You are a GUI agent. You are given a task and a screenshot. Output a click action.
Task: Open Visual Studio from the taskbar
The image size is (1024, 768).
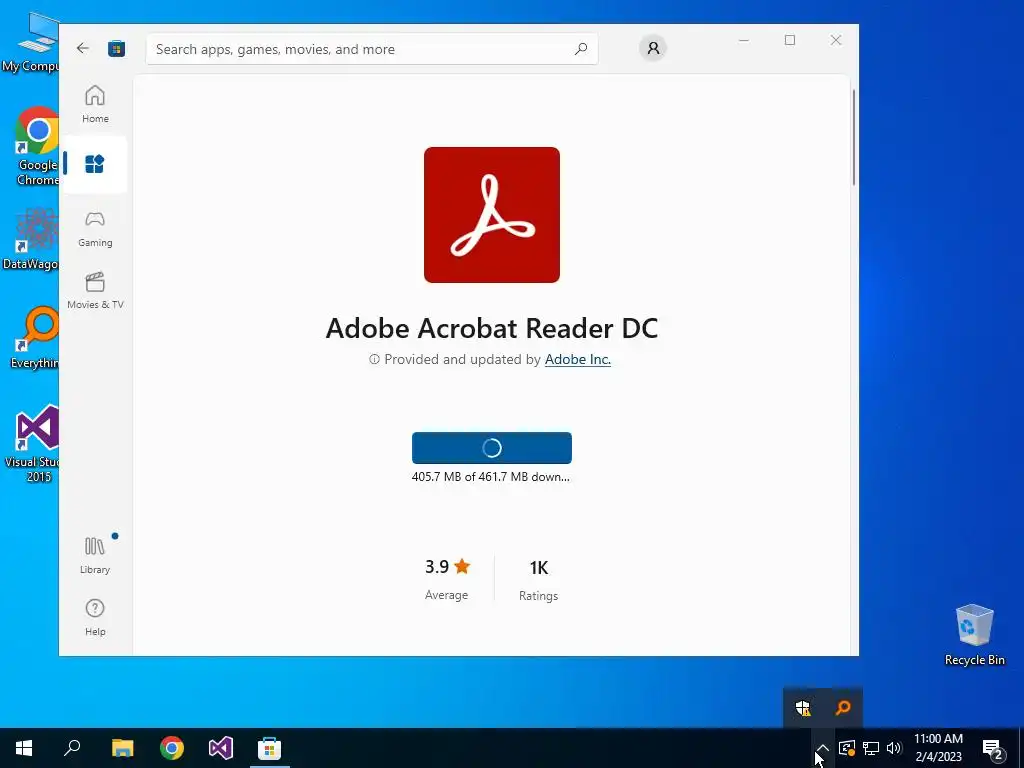coord(221,748)
